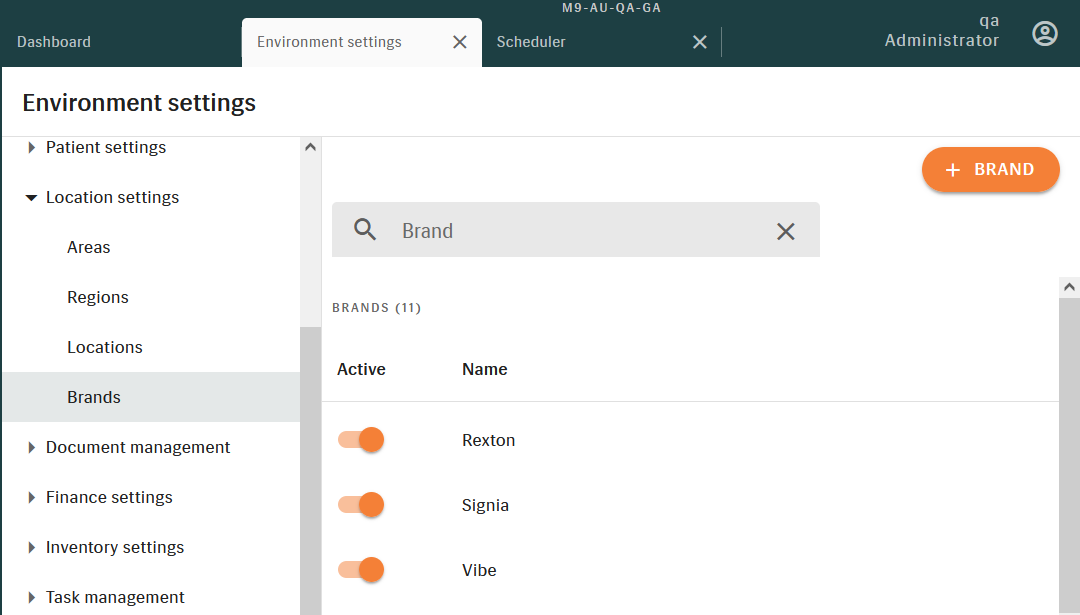Close the Environment settings tab

click(x=459, y=42)
